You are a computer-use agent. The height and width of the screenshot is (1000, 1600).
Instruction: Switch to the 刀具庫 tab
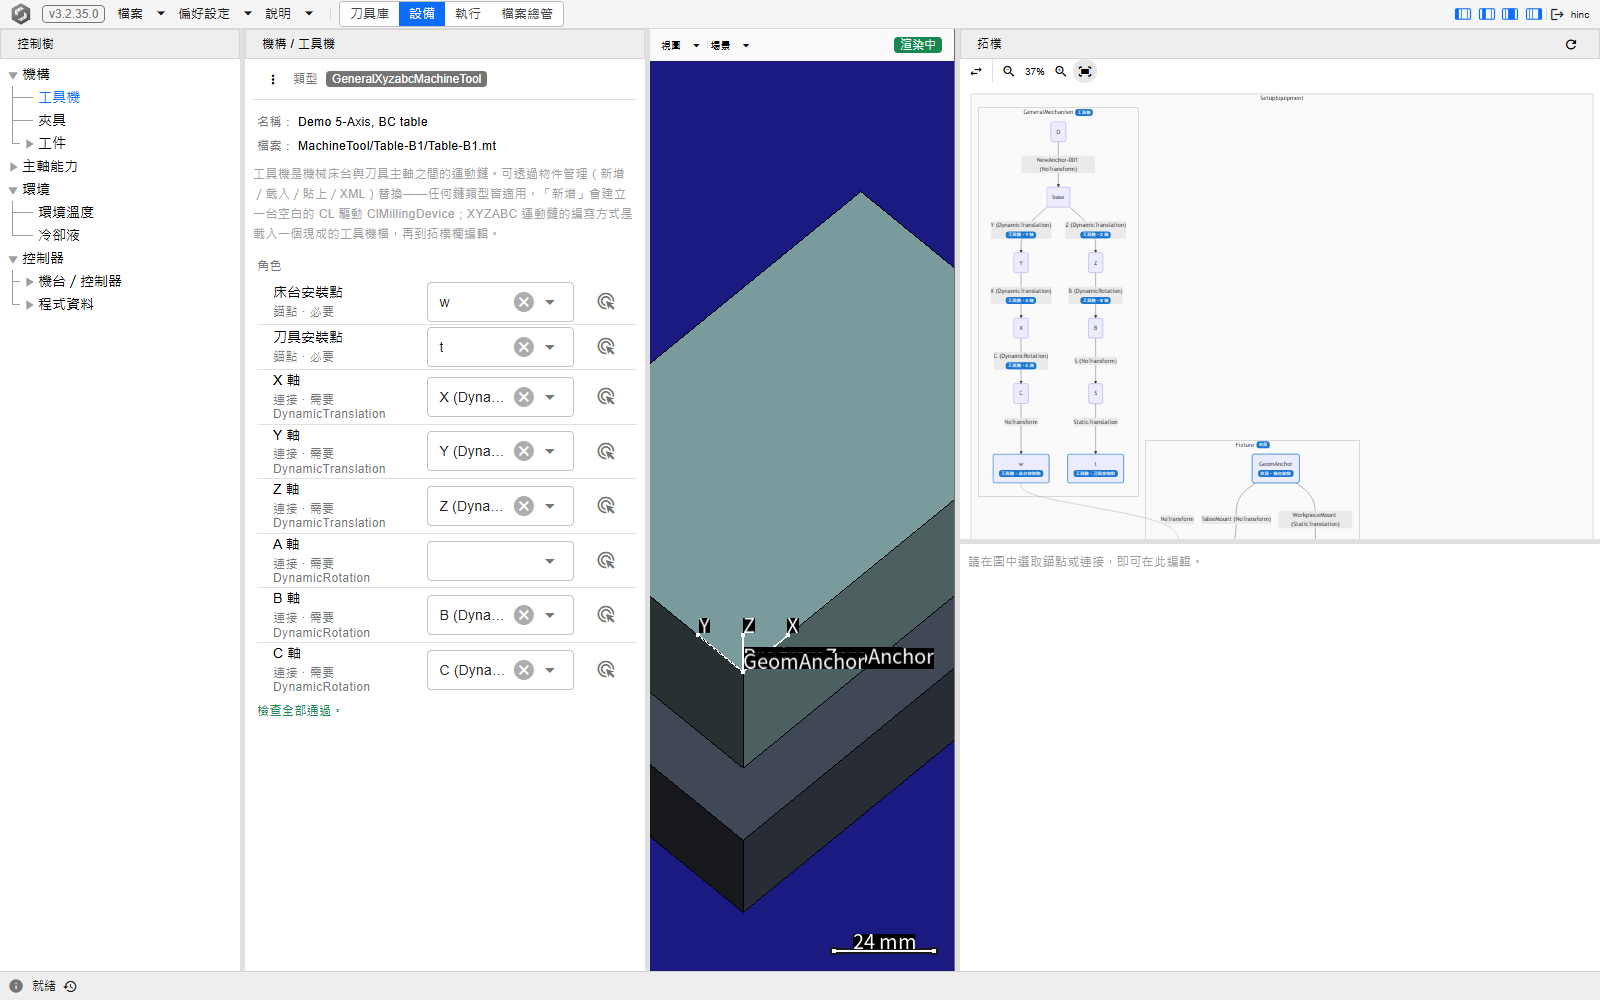point(369,14)
